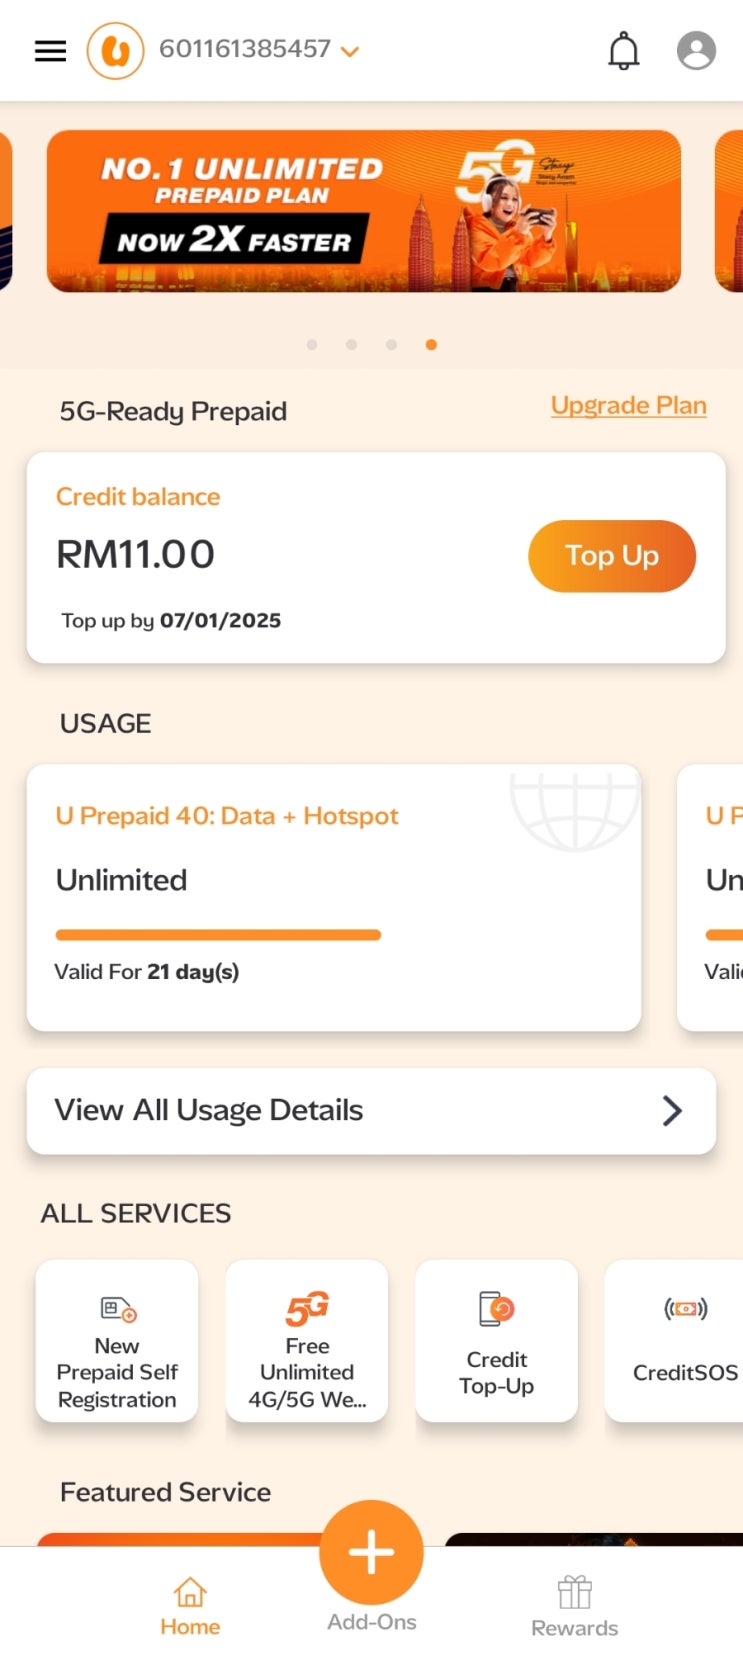
Task: Expand View All Usage Details
Action: click(x=371, y=1110)
